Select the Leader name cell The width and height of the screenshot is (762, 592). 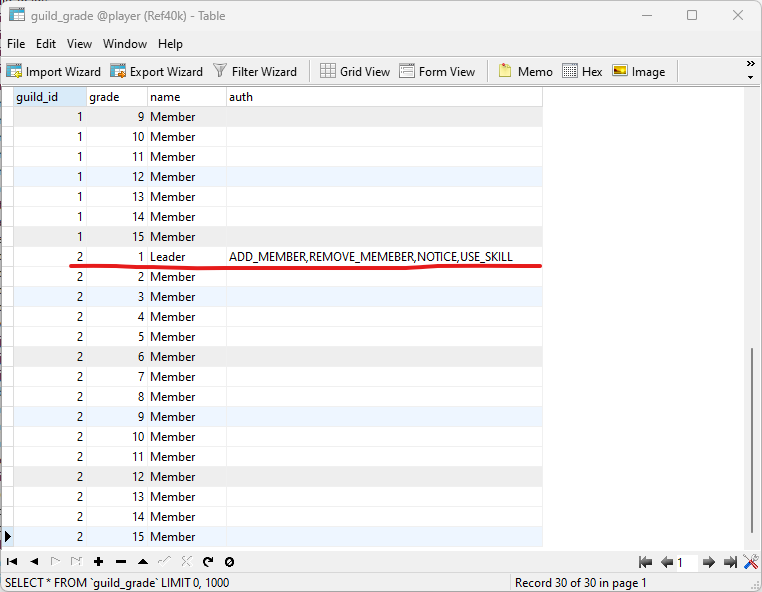(187, 257)
